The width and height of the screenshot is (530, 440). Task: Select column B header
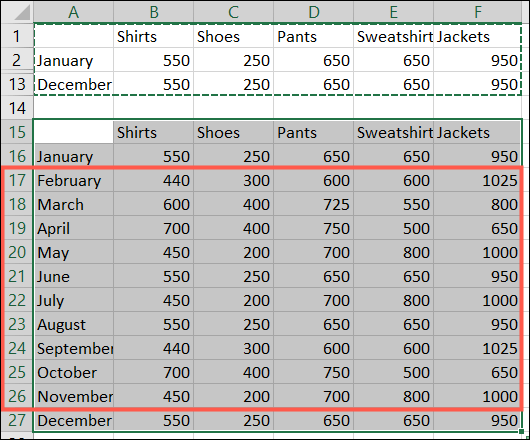153,12
